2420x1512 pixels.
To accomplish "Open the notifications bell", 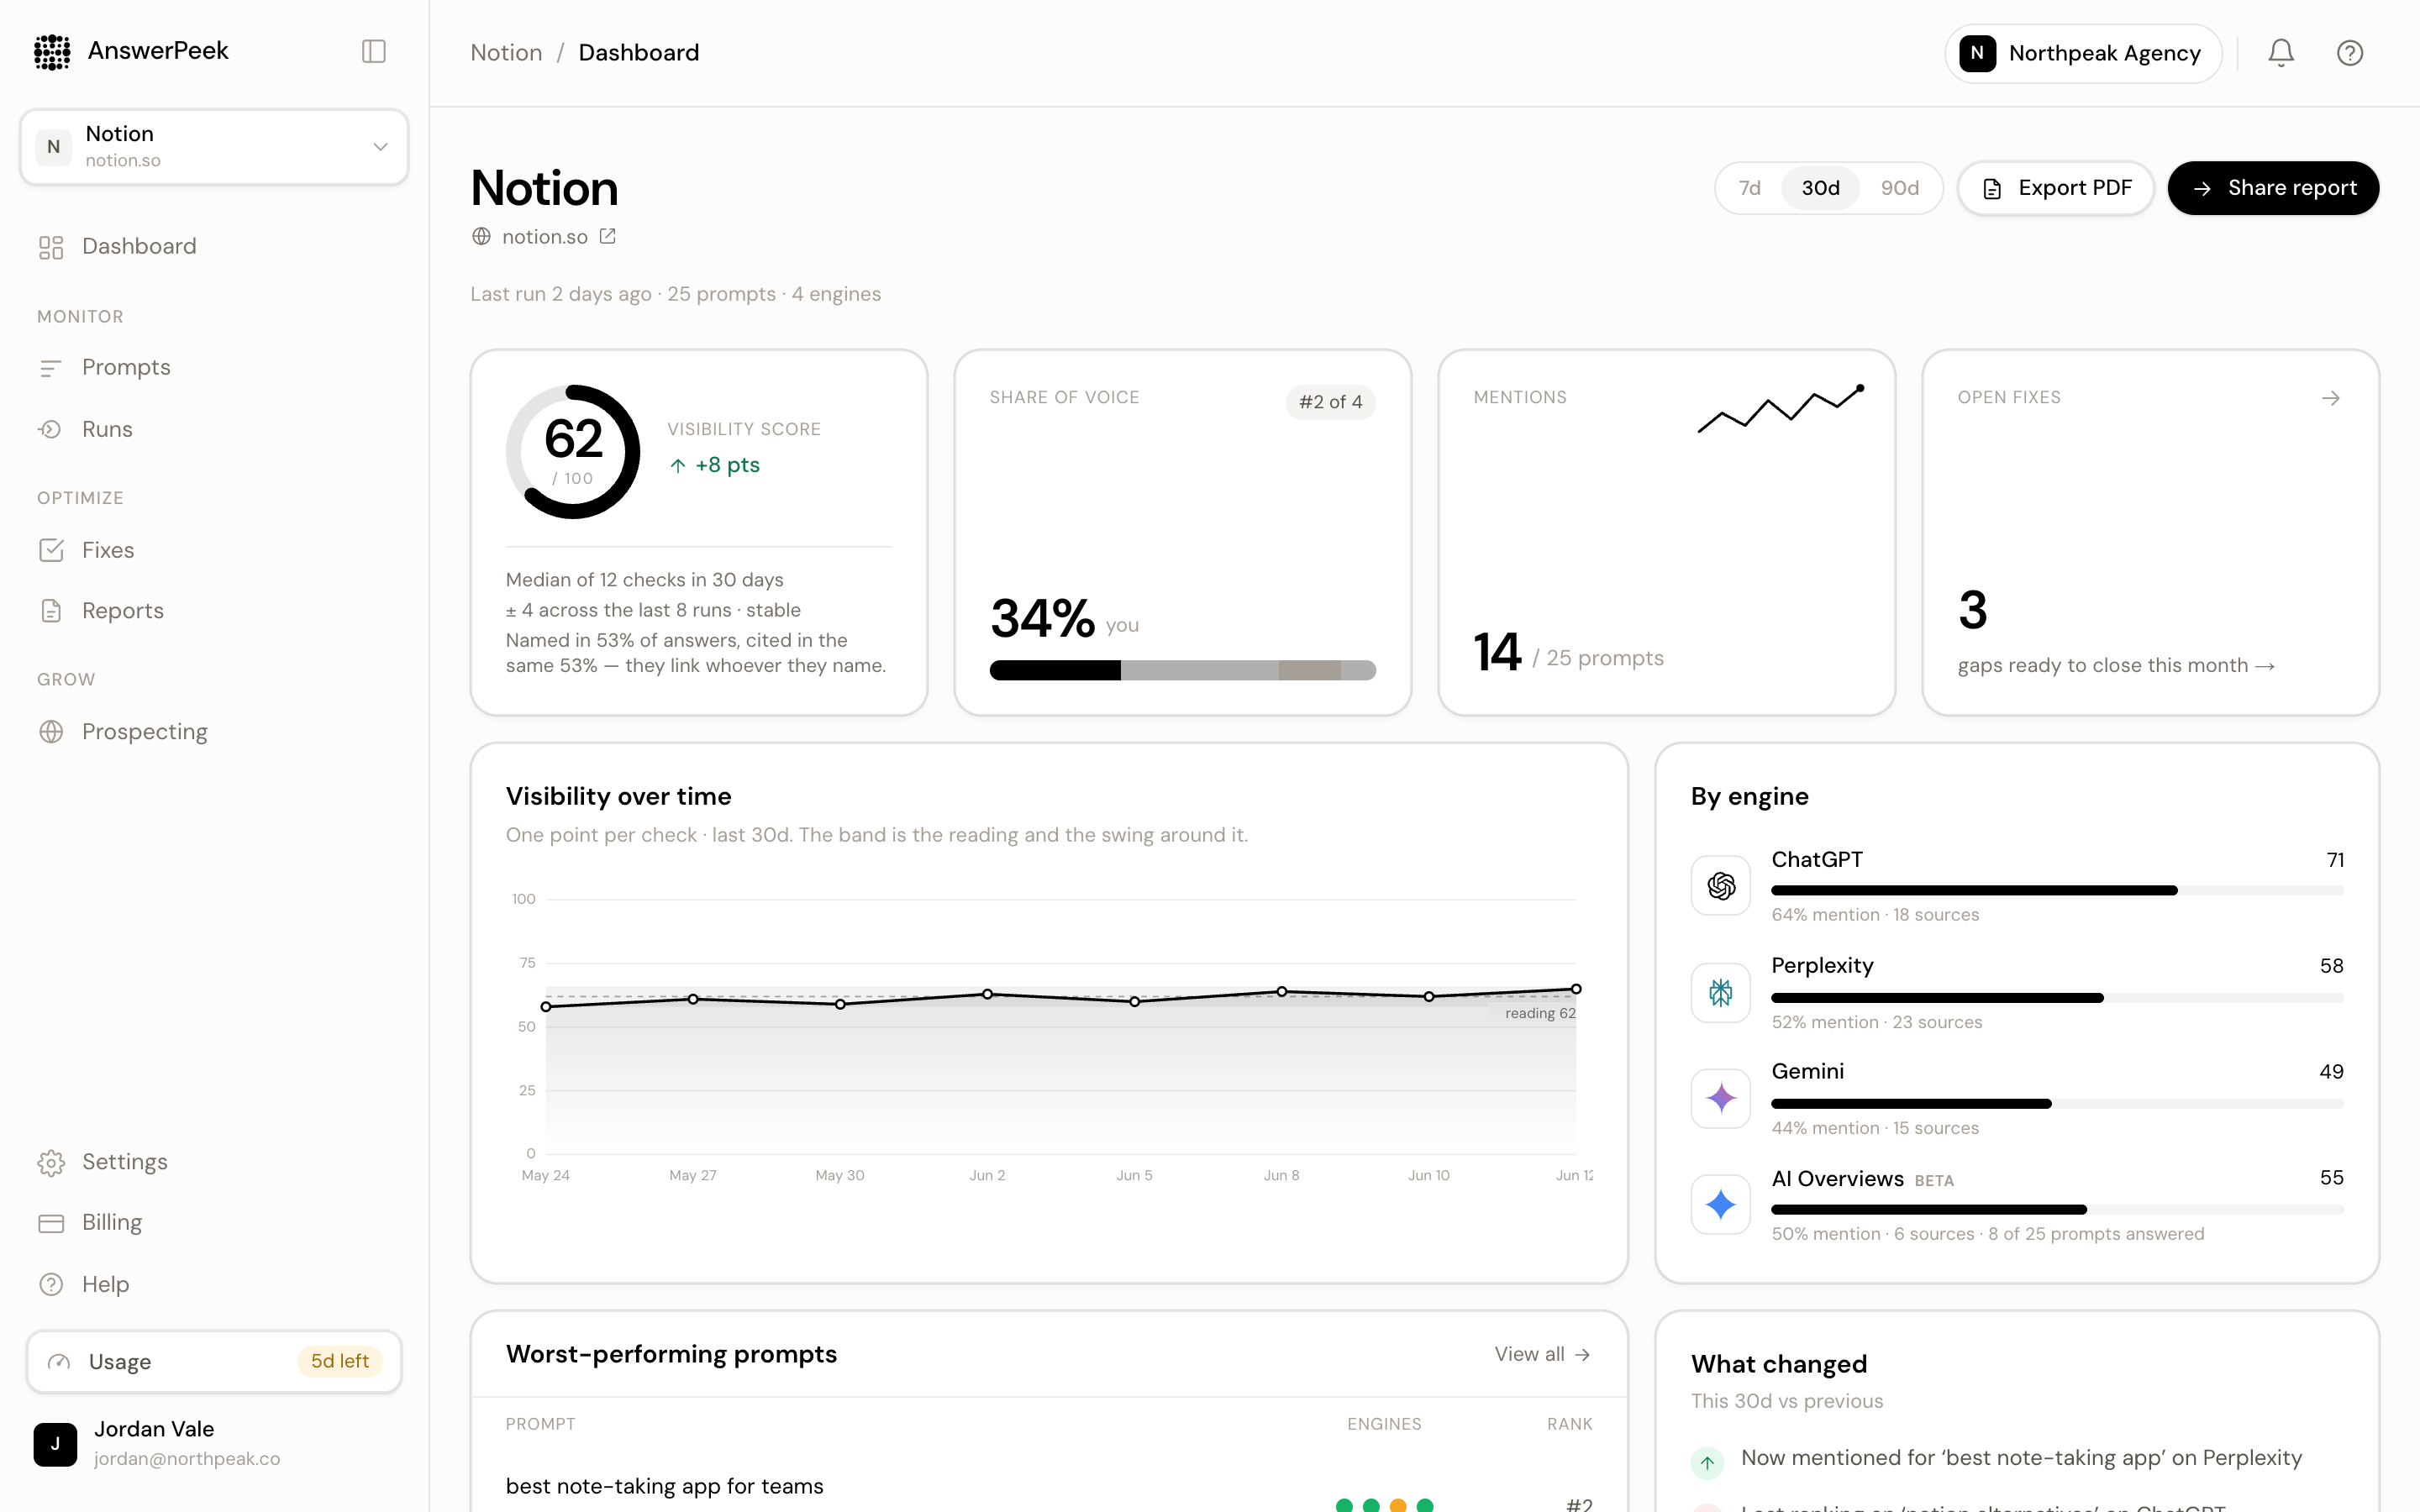I will click(2280, 52).
